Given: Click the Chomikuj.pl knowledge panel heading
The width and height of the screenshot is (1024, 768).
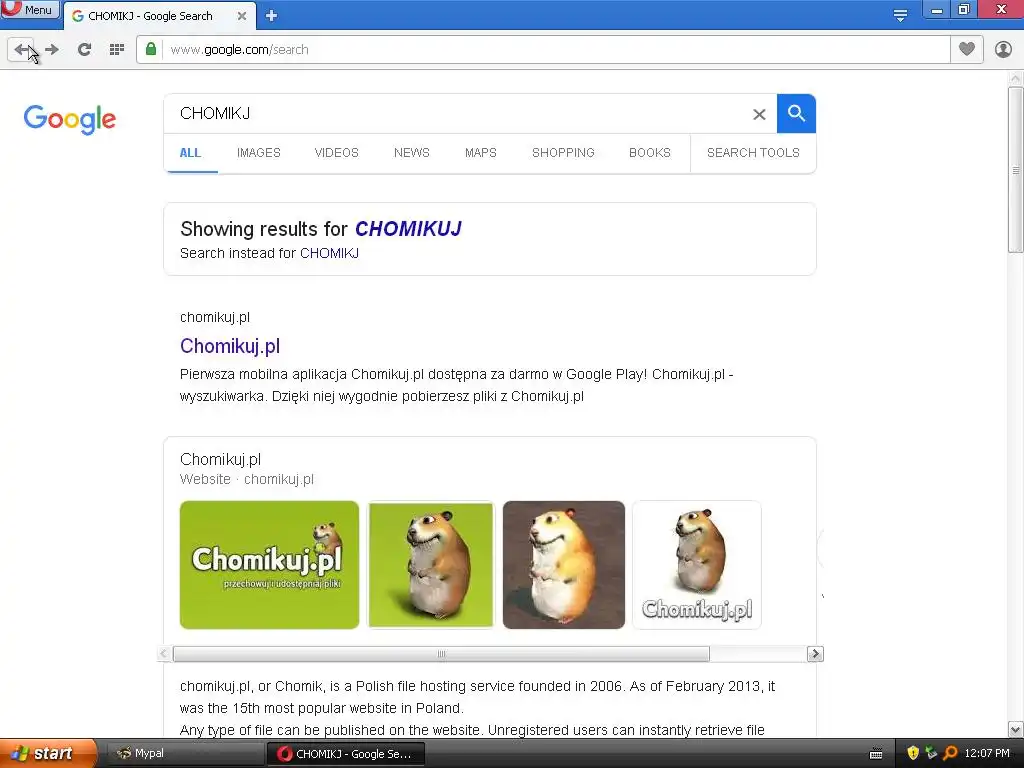Looking at the screenshot, I should (x=221, y=459).
